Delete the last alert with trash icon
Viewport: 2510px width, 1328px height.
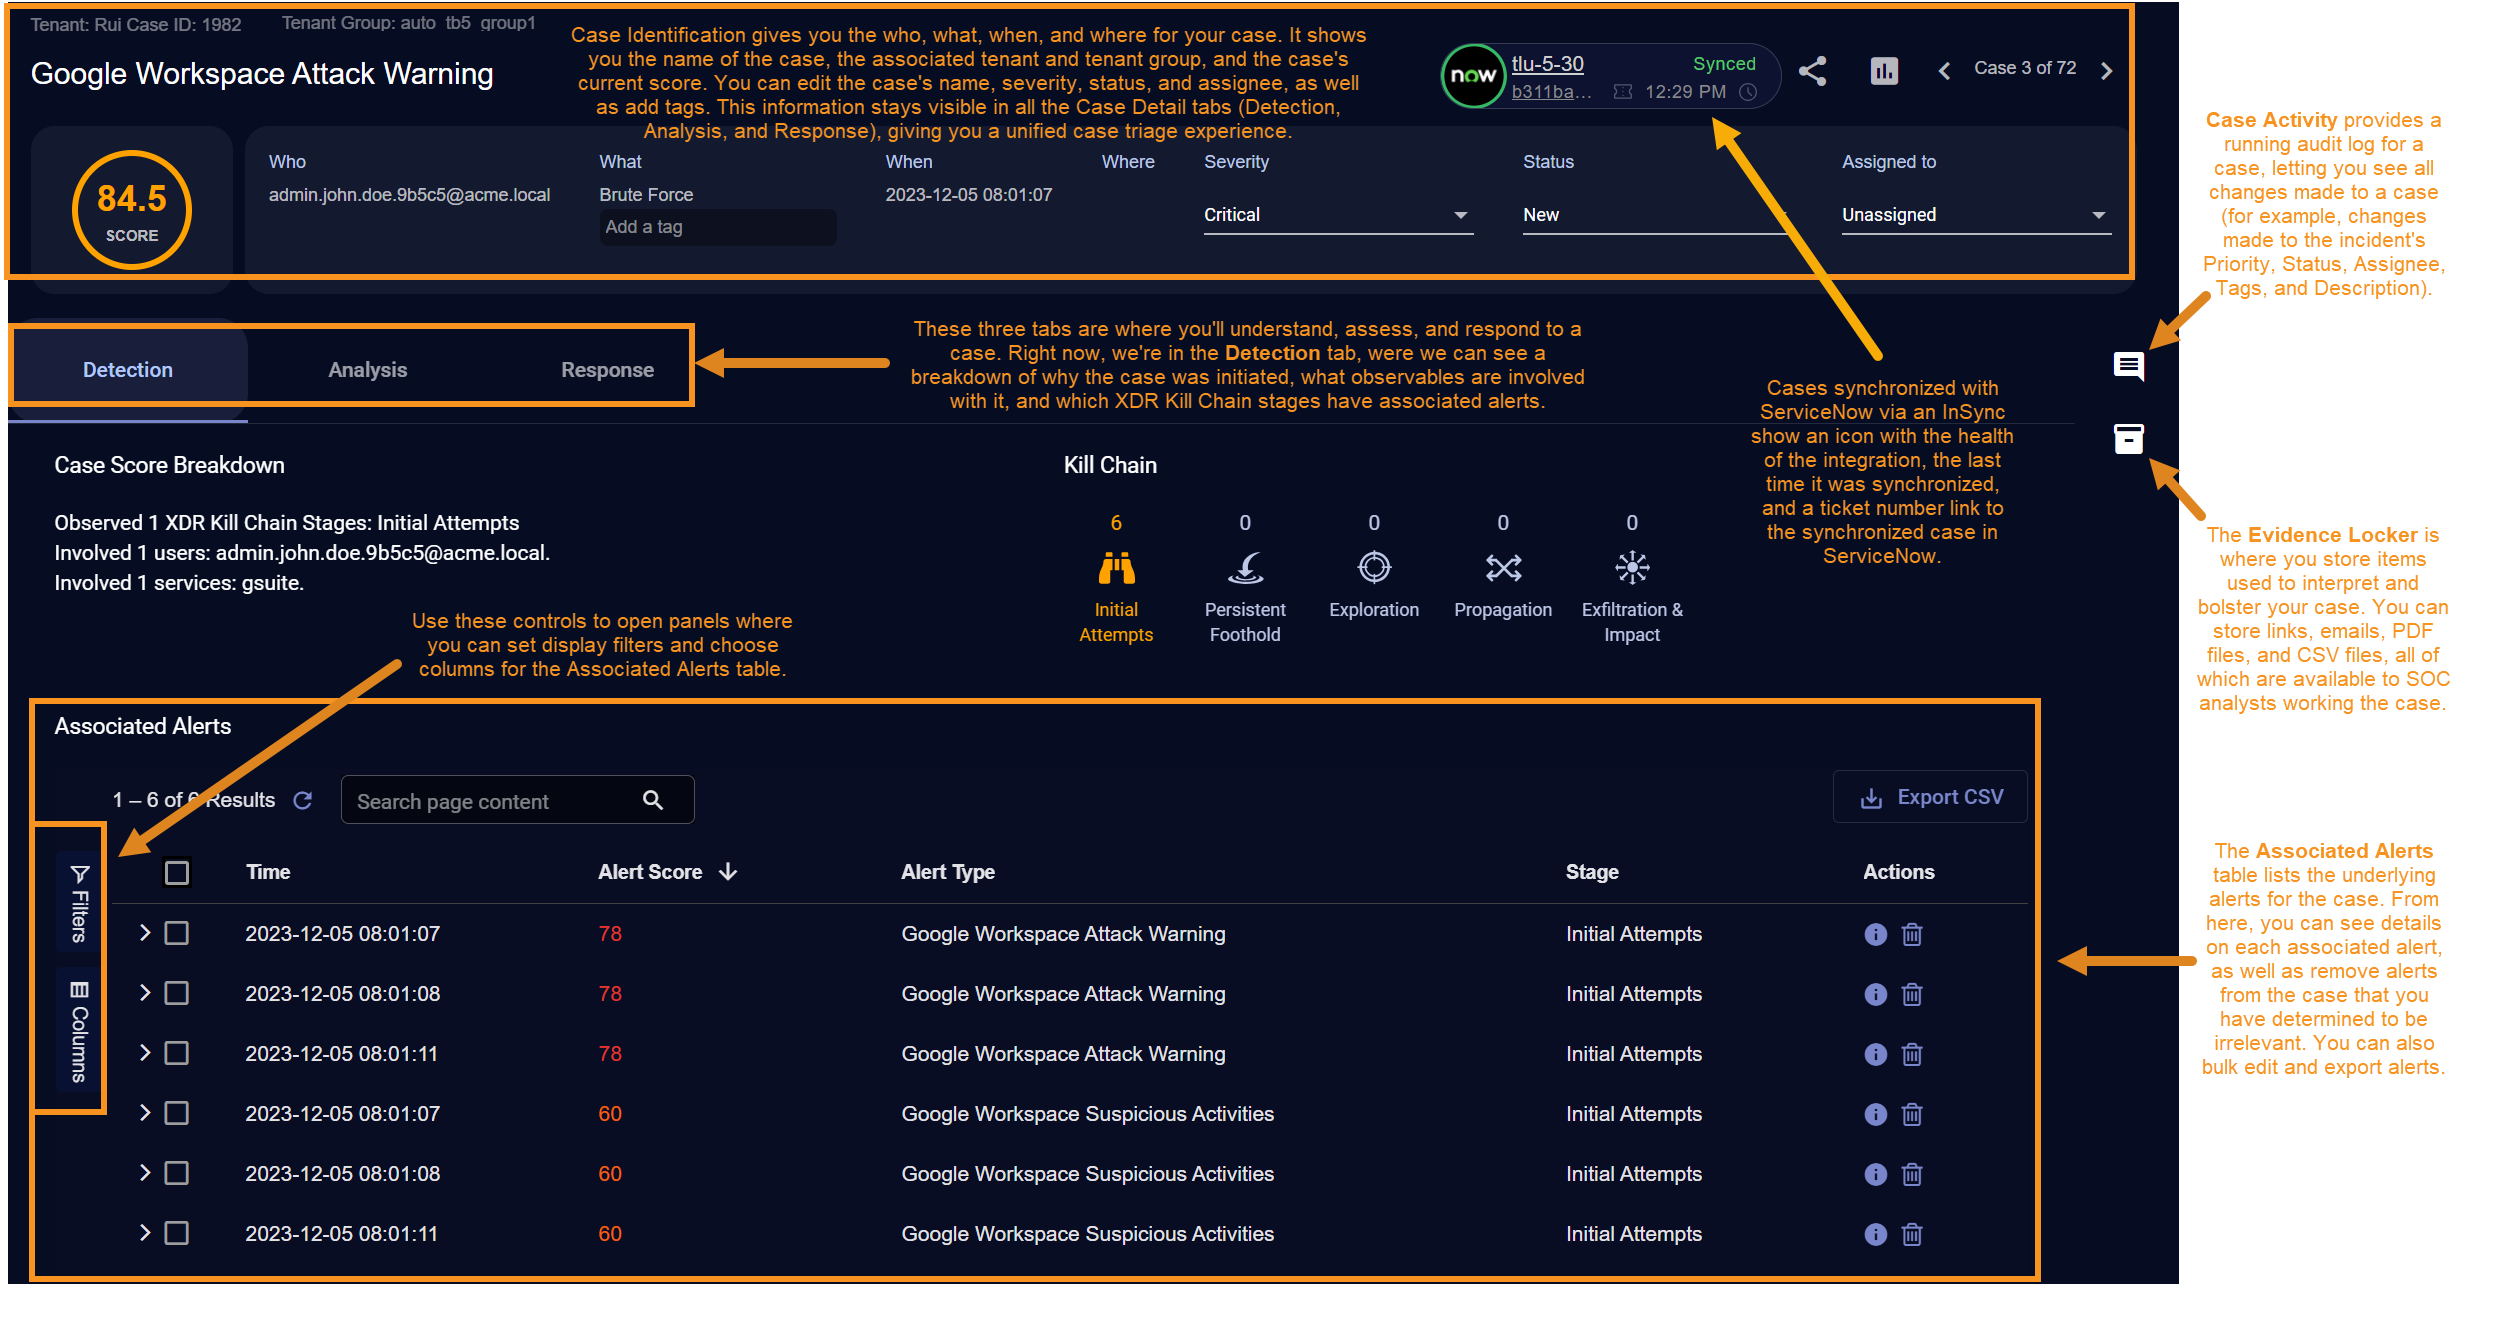1912,1234
